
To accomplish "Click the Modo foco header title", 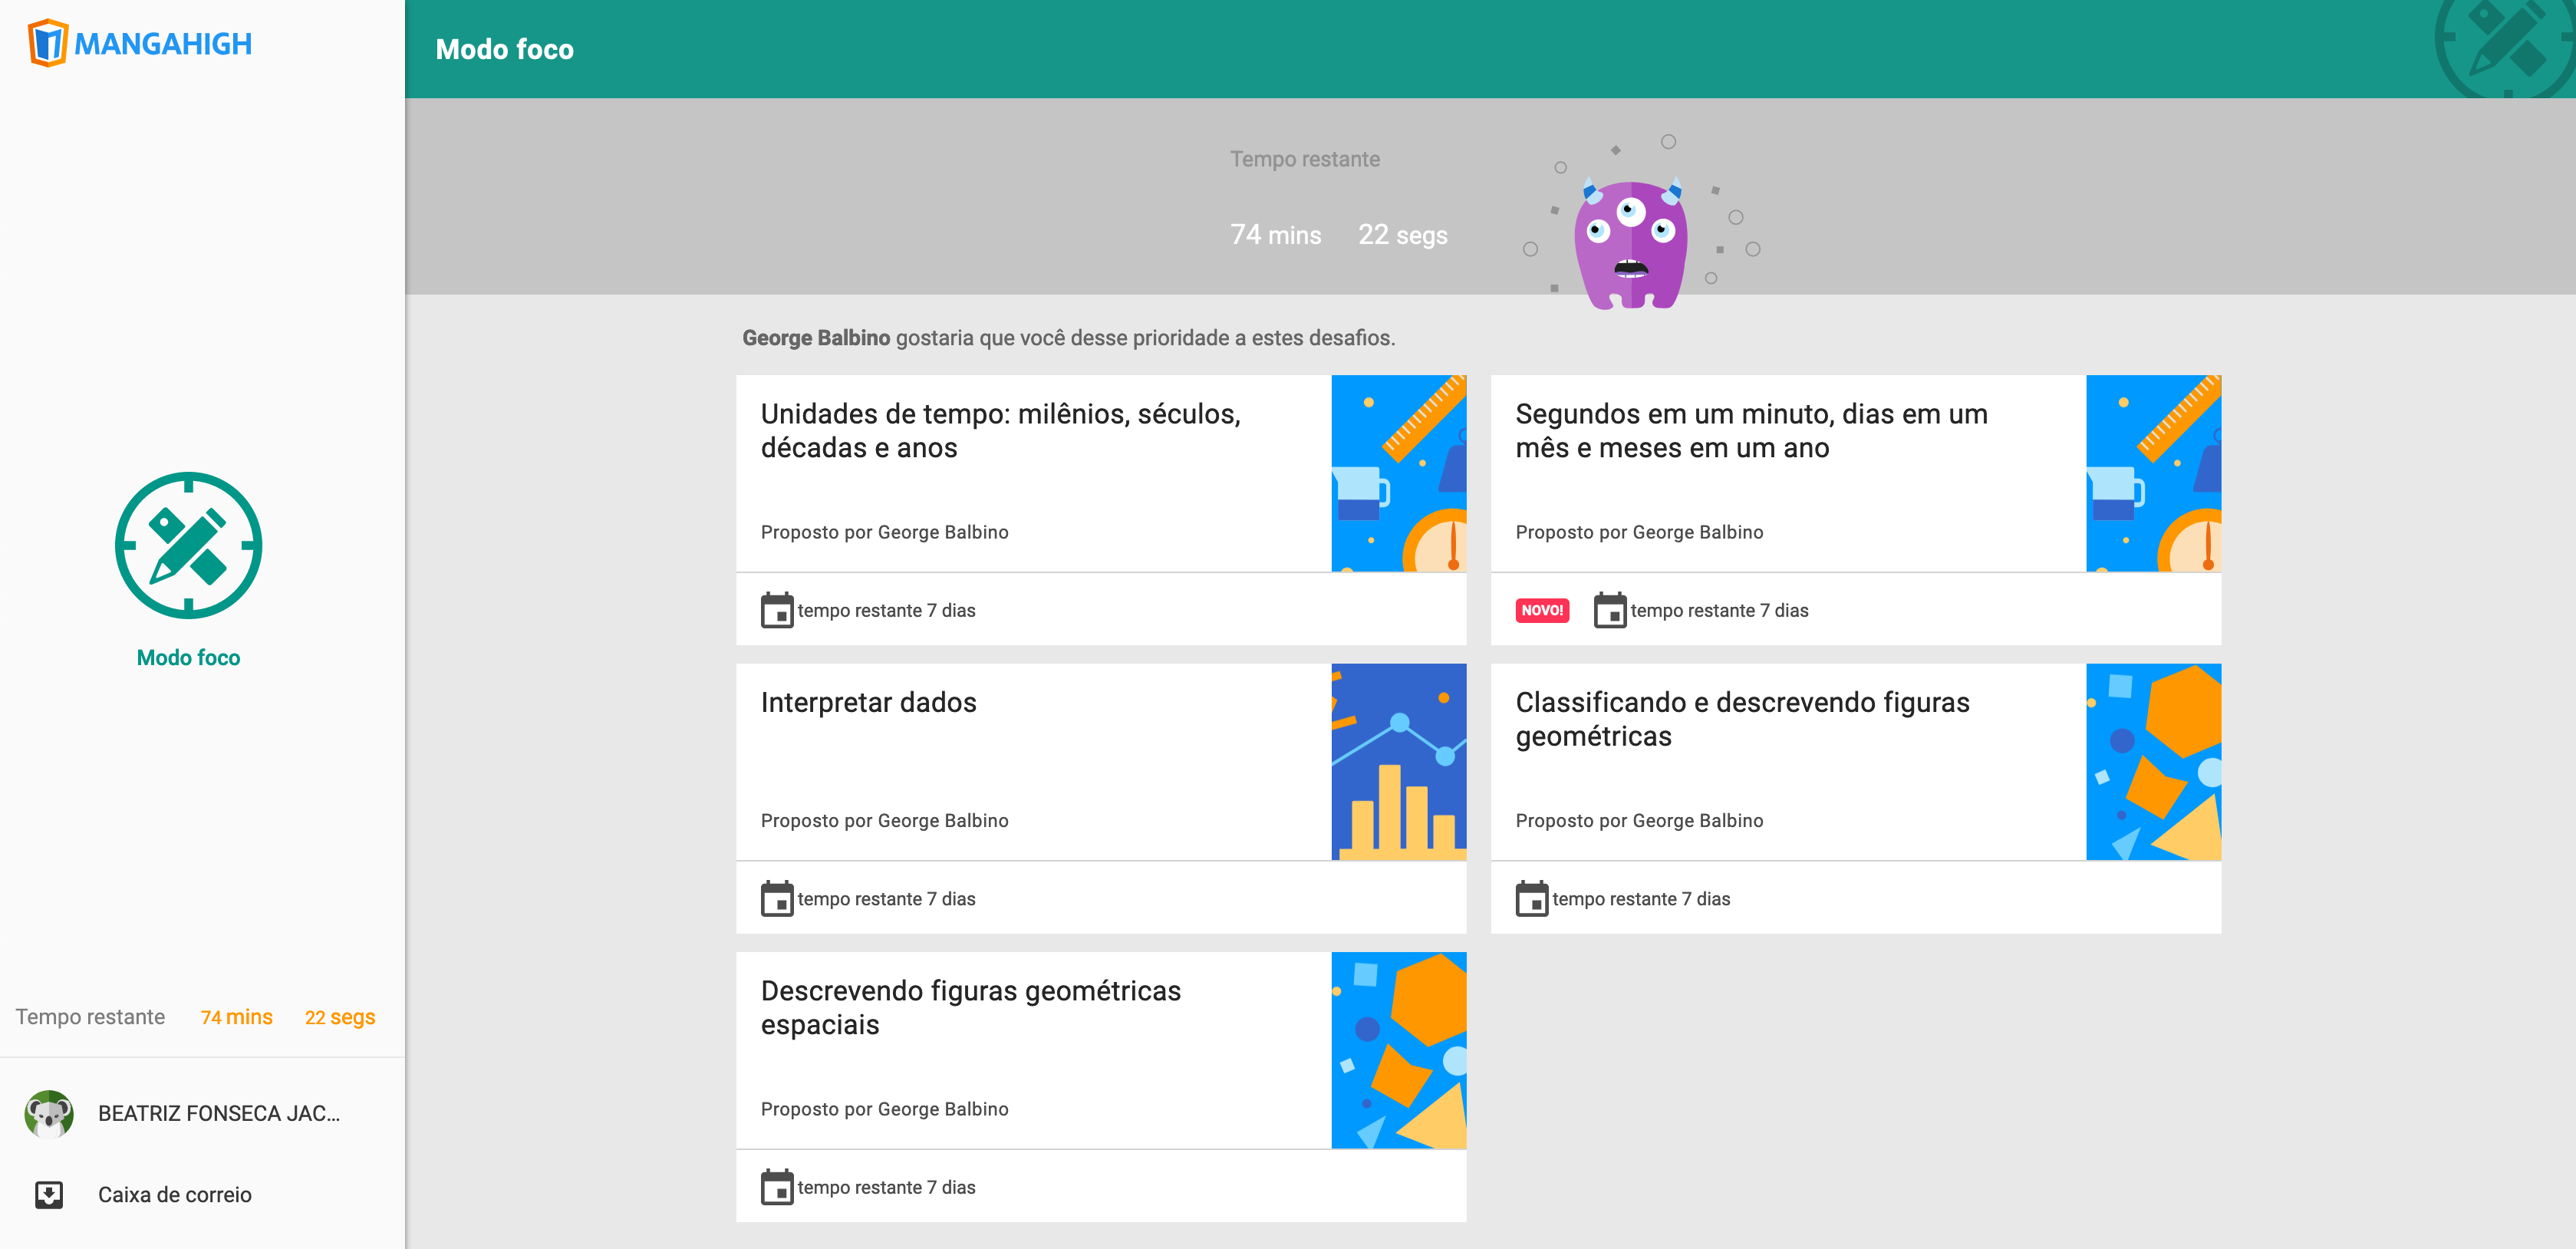I will [504, 49].
